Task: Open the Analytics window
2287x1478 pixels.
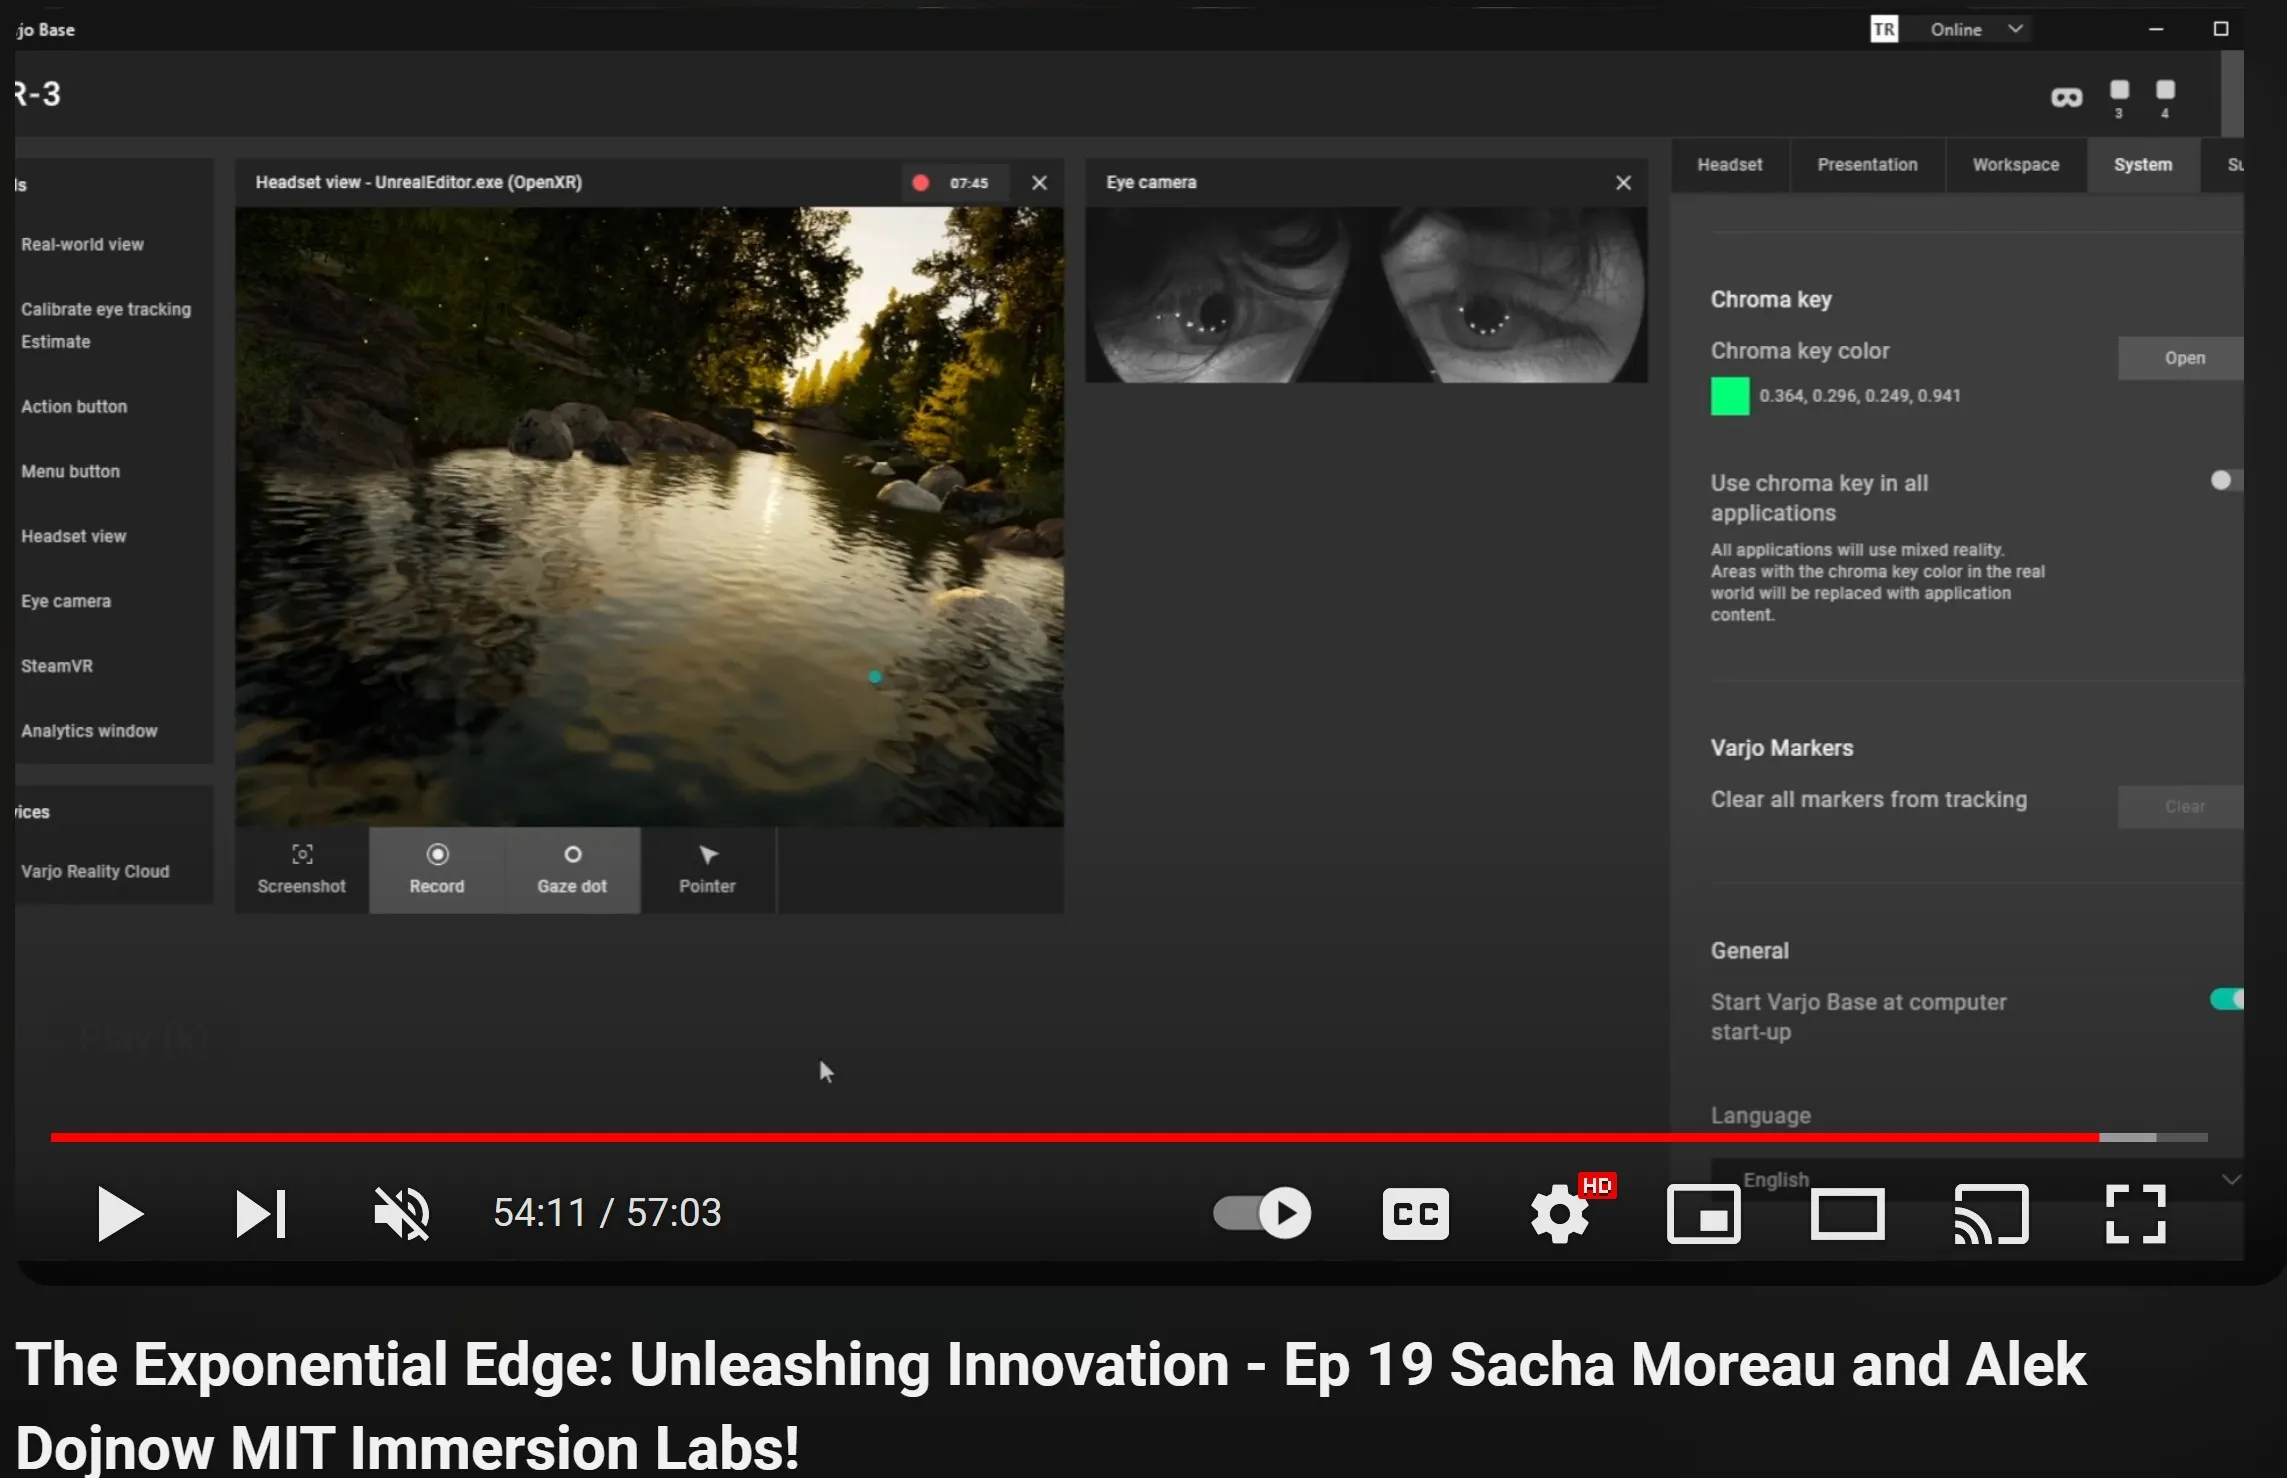Action: coord(89,732)
